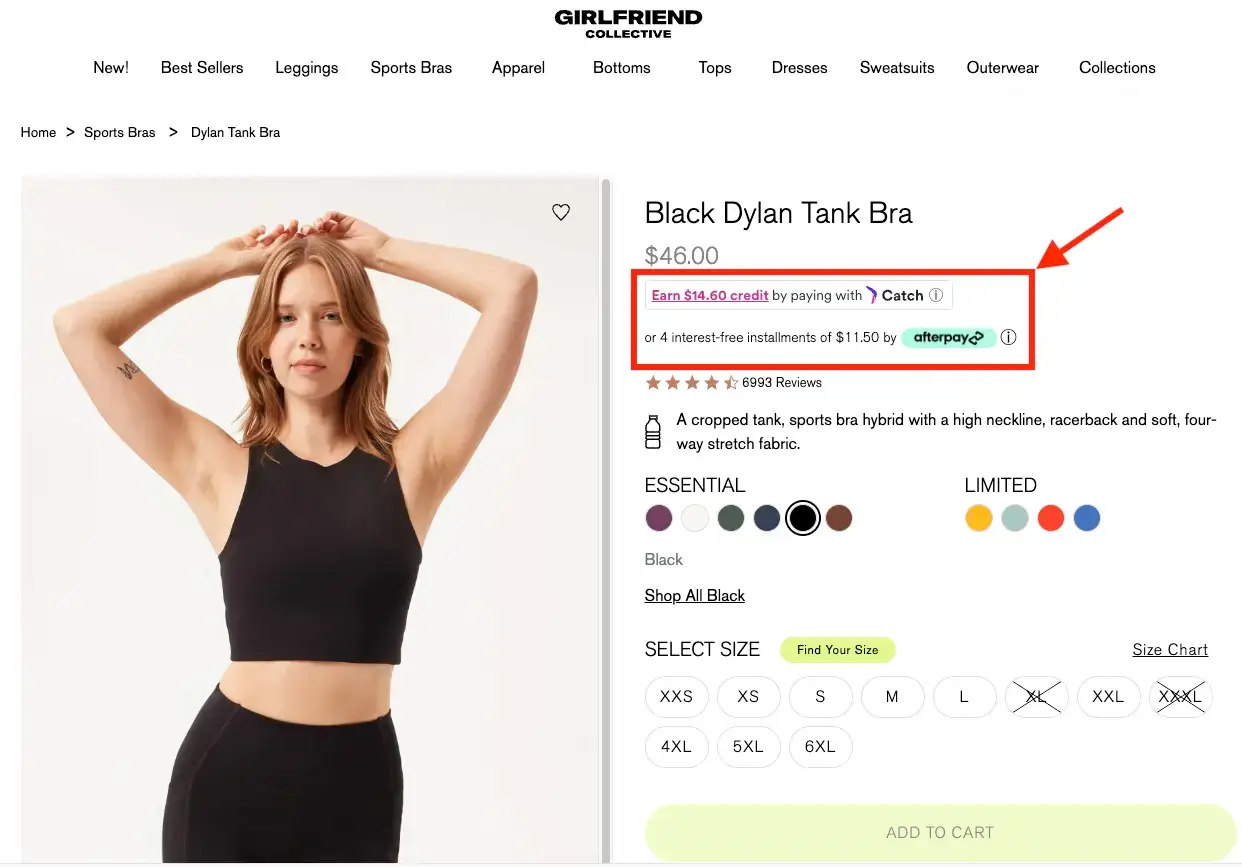Open the Sports Bras menu
The height and width of the screenshot is (867, 1242).
pyautogui.click(x=411, y=67)
